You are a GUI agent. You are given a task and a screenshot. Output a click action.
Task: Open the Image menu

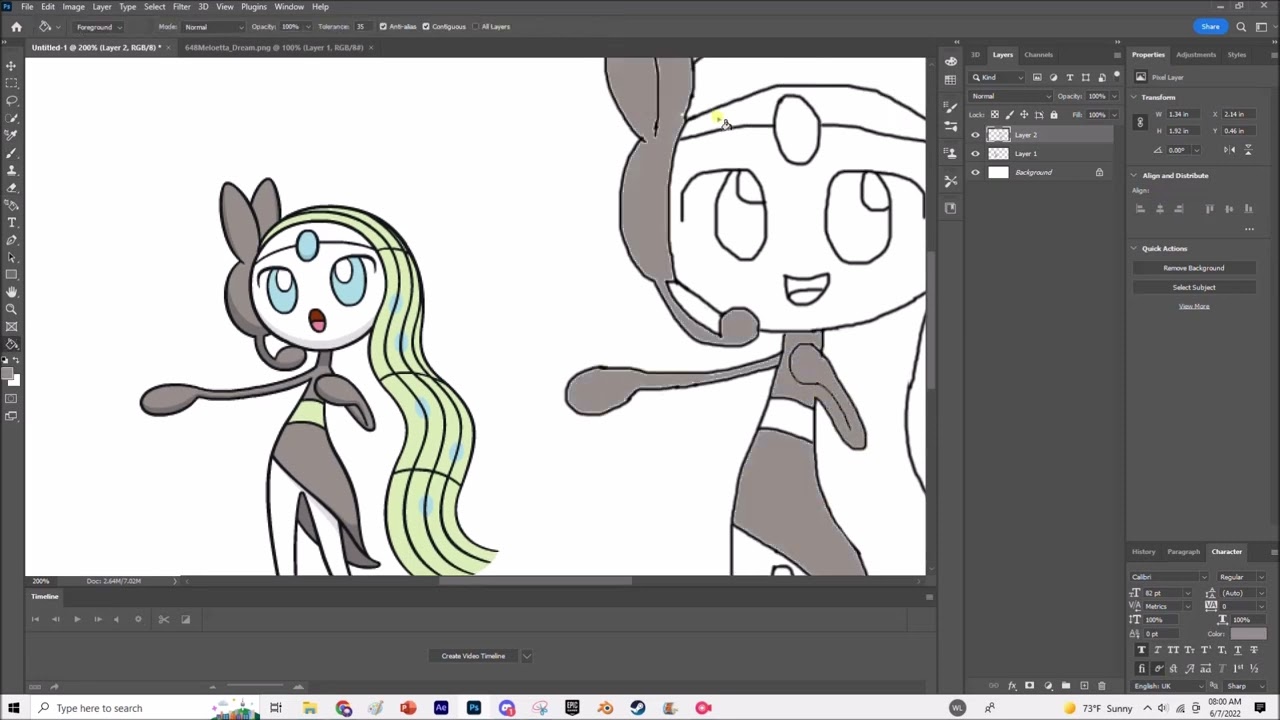[x=73, y=7]
